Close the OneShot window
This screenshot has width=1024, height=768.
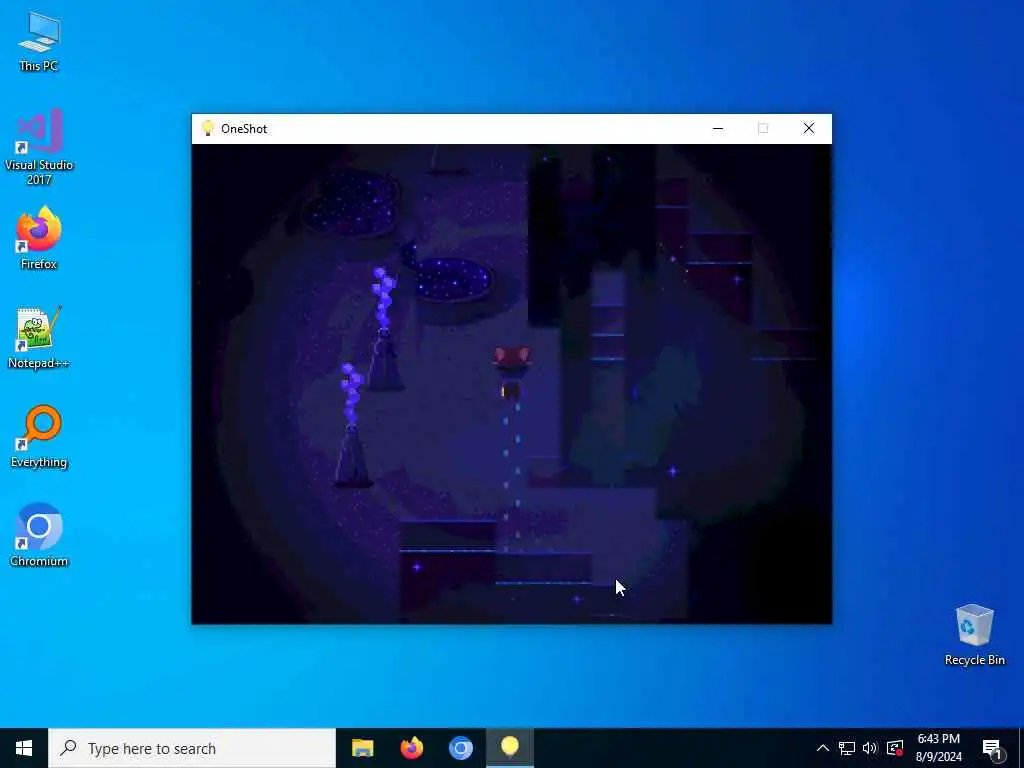808,129
